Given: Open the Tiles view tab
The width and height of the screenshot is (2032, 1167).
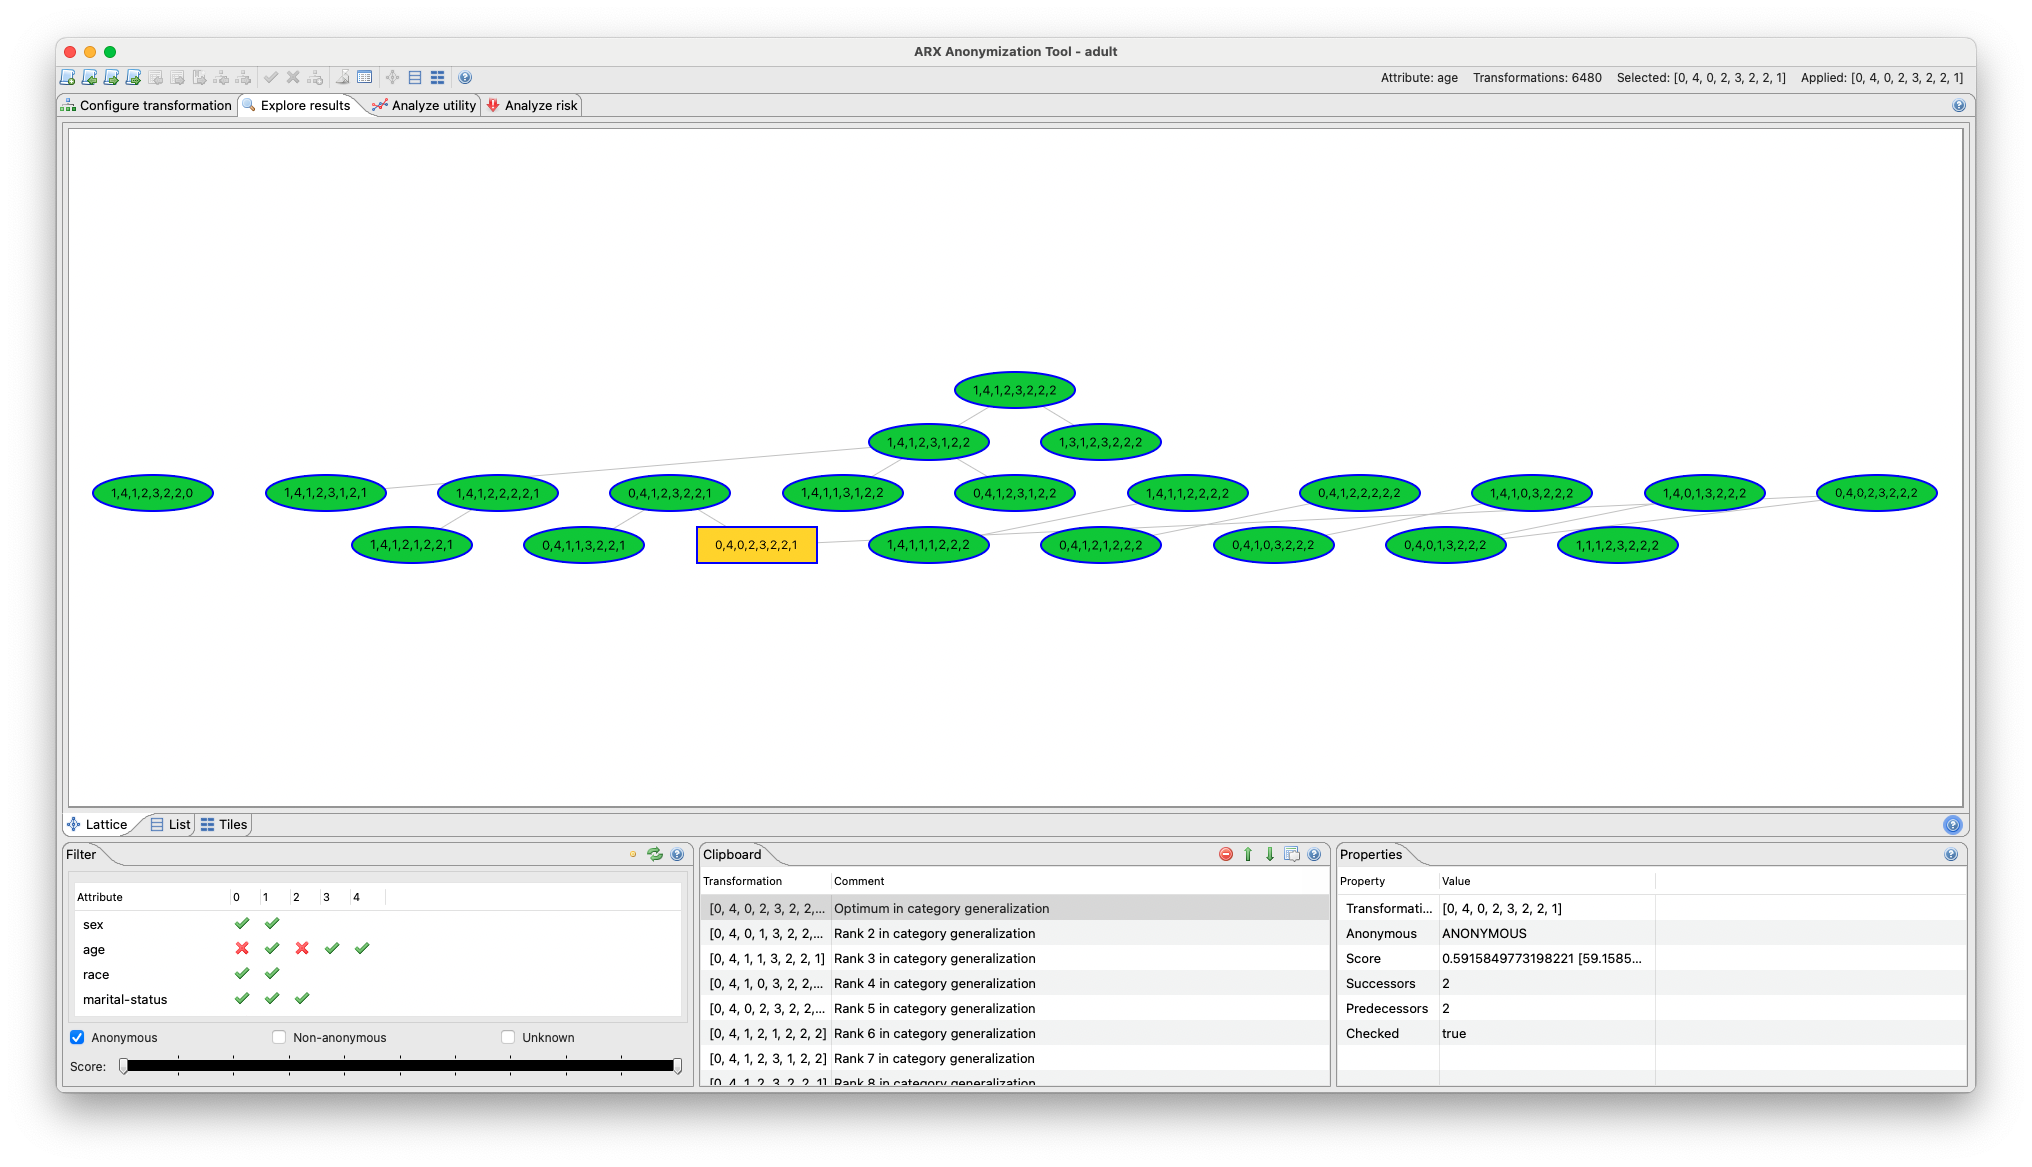Looking at the screenshot, I should (x=224, y=824).
